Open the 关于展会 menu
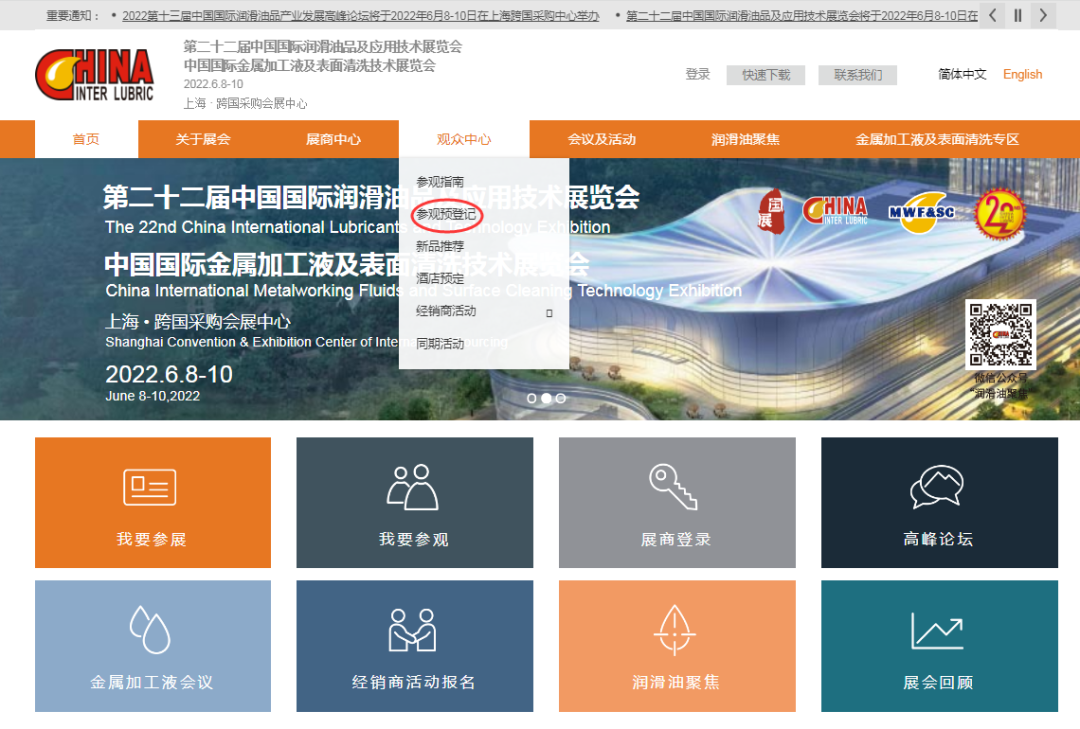 tap(202, 139)
